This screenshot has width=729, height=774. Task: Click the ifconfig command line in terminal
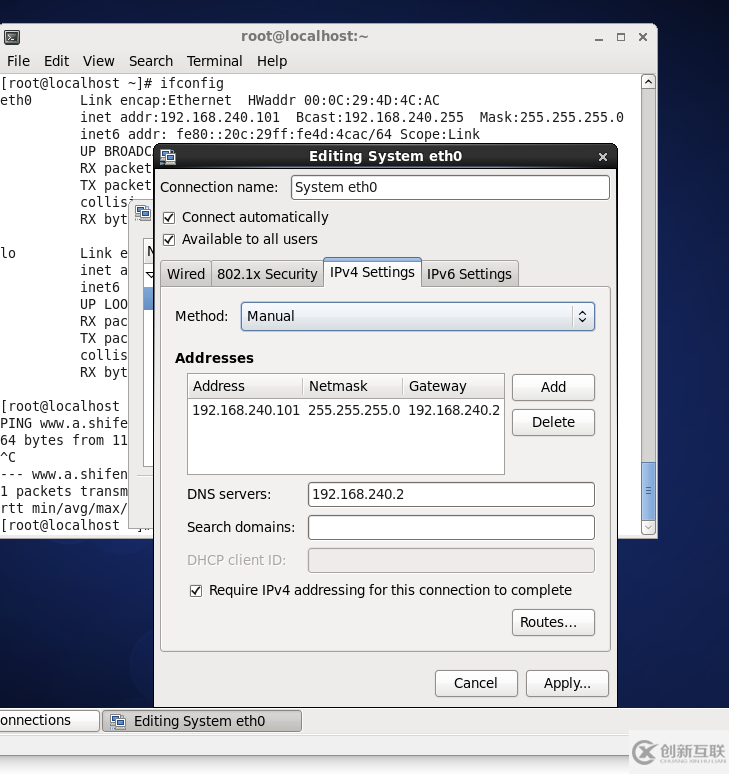point(112,83)
